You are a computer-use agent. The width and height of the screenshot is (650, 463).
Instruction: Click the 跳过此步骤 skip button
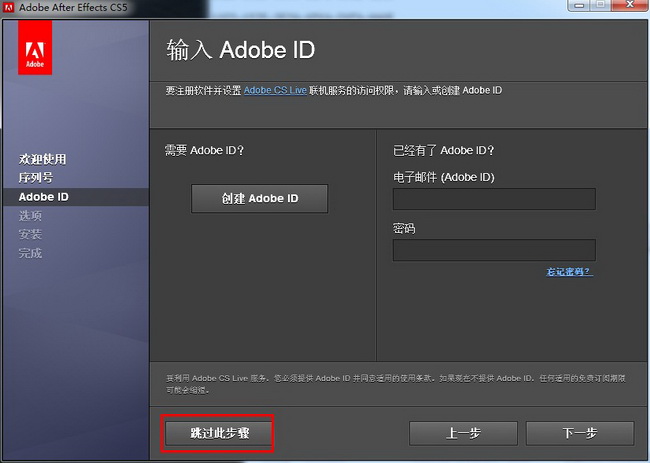point(218,433)
